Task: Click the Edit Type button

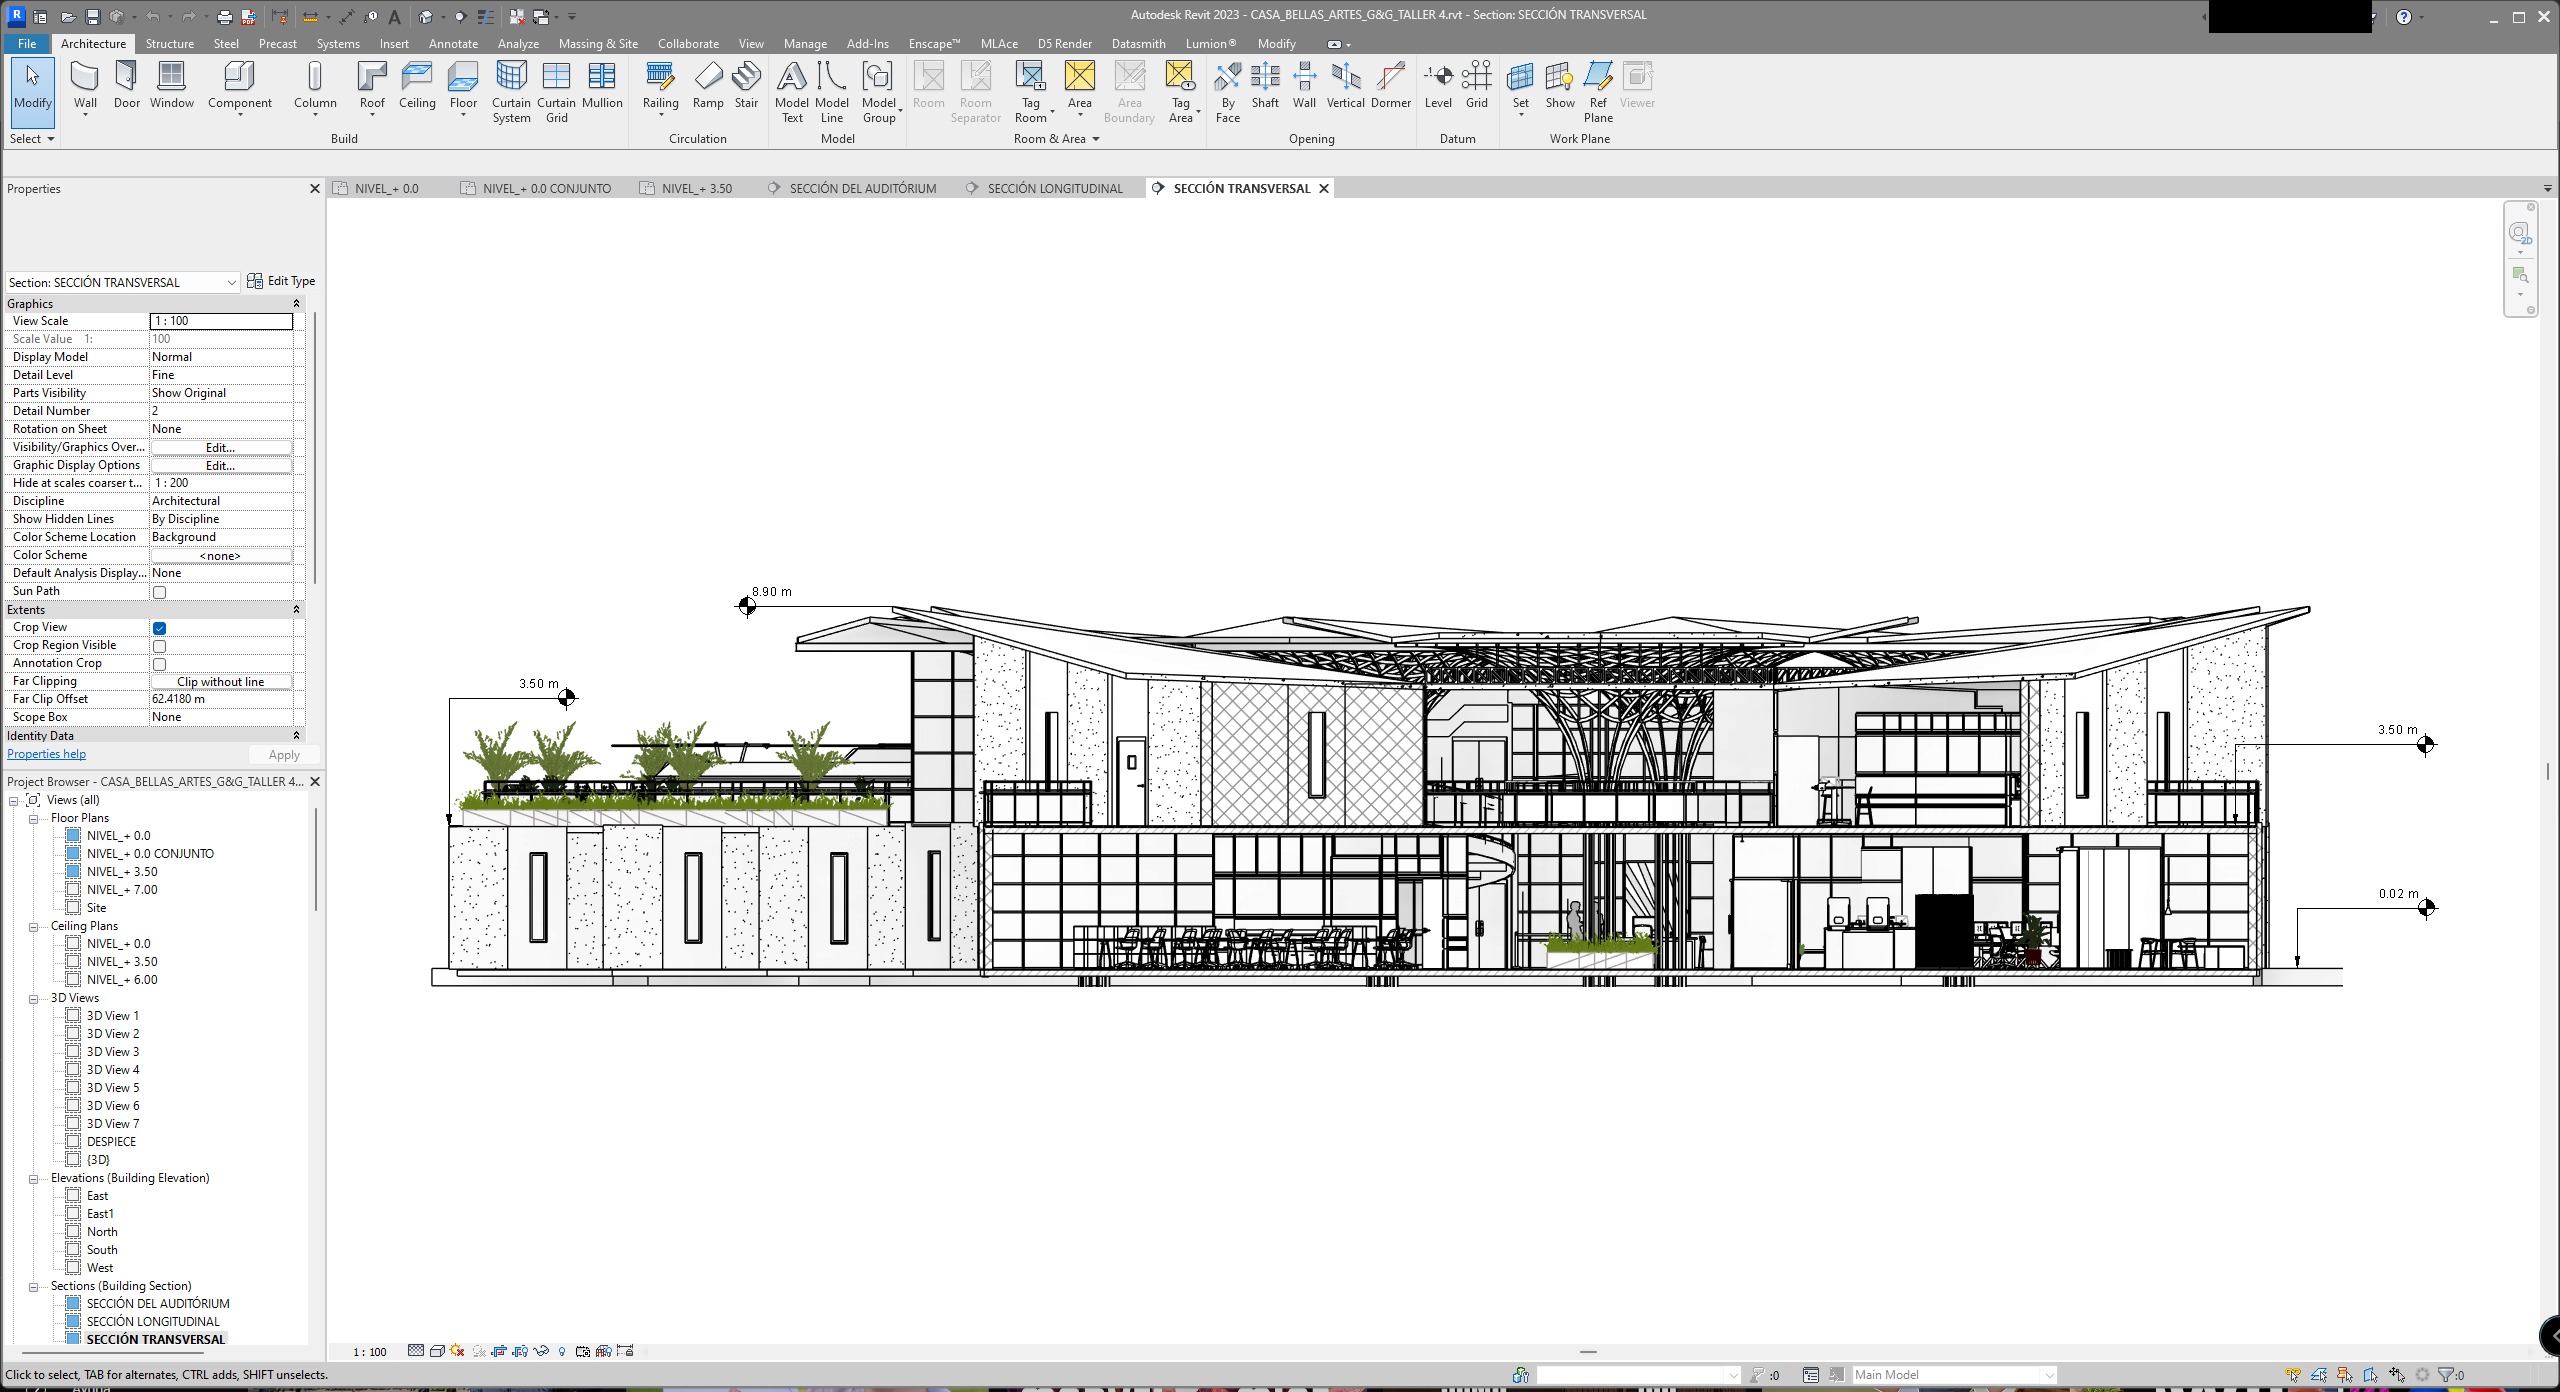Action: [281, 281]
